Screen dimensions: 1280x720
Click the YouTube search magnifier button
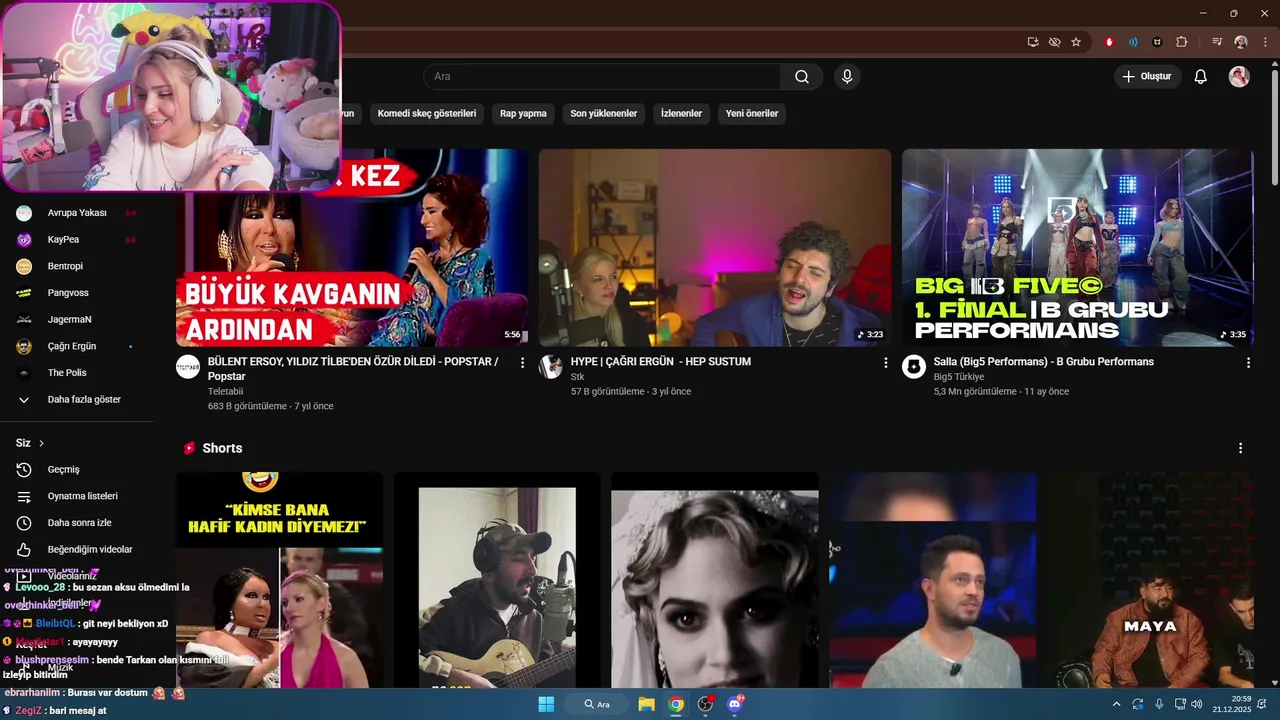tap(802, 77)
